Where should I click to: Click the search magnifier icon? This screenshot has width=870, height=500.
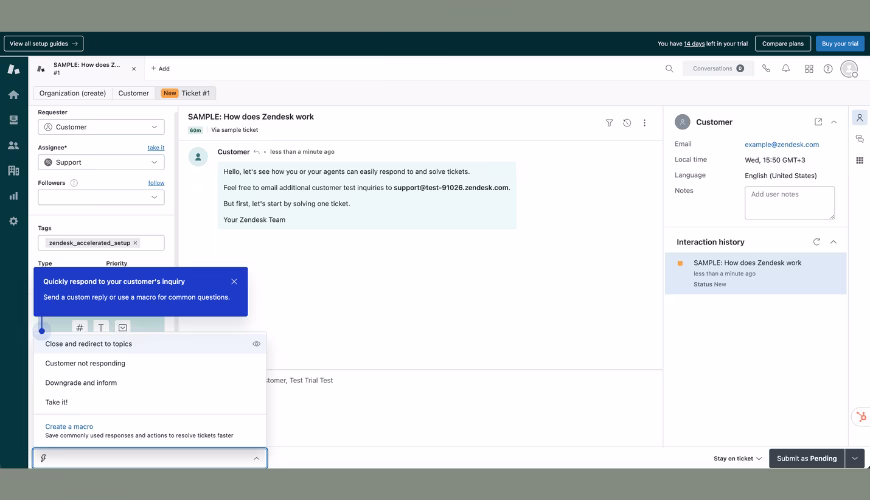click(x=669, y=69)
